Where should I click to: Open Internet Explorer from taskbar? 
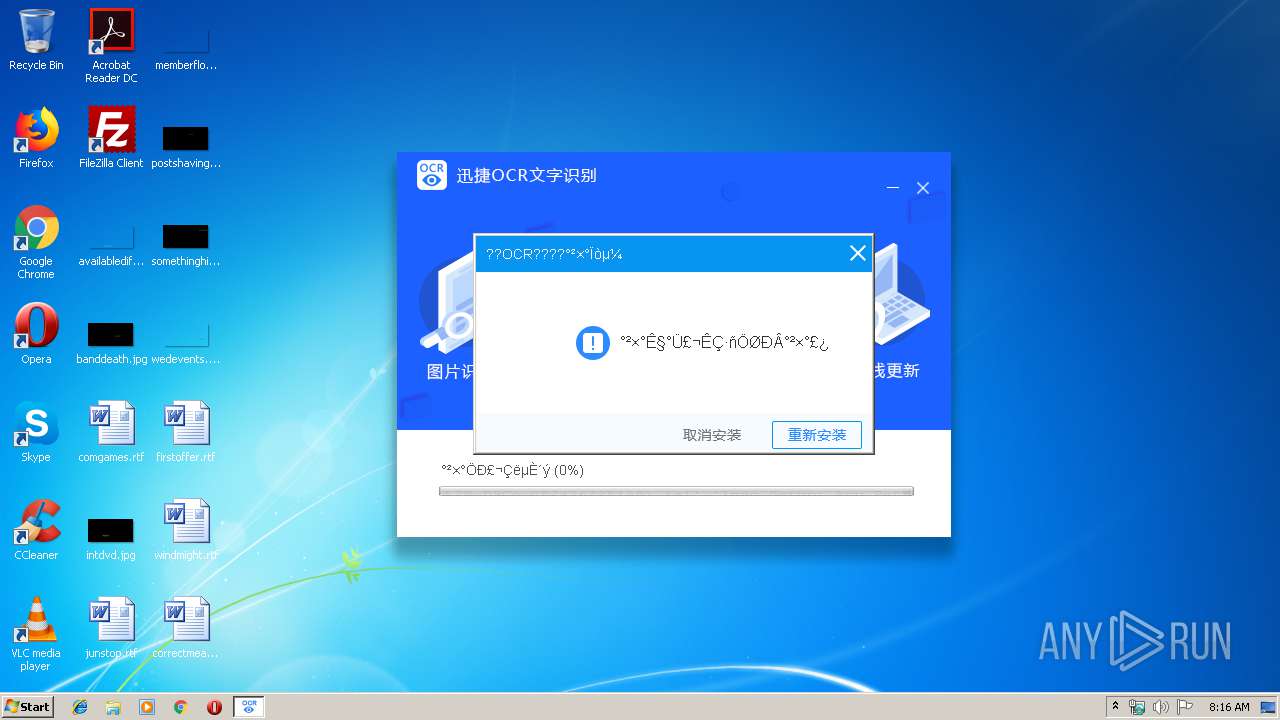pos(80,707)
